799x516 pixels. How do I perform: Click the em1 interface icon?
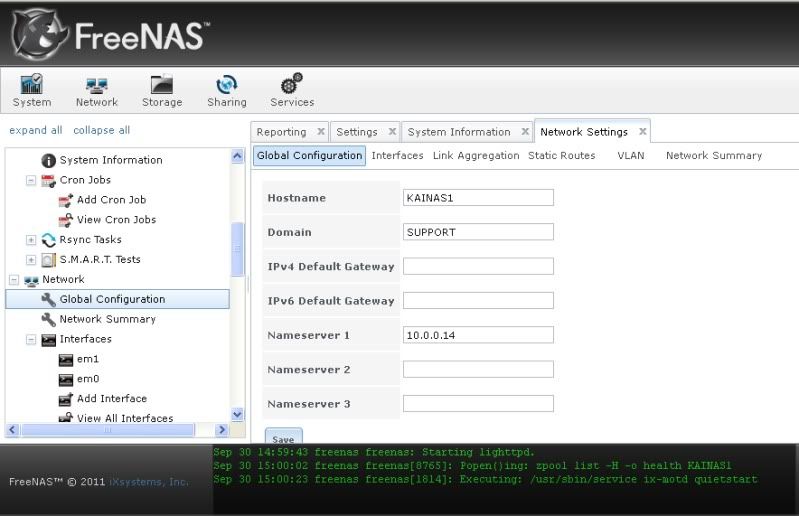[66, 360]
